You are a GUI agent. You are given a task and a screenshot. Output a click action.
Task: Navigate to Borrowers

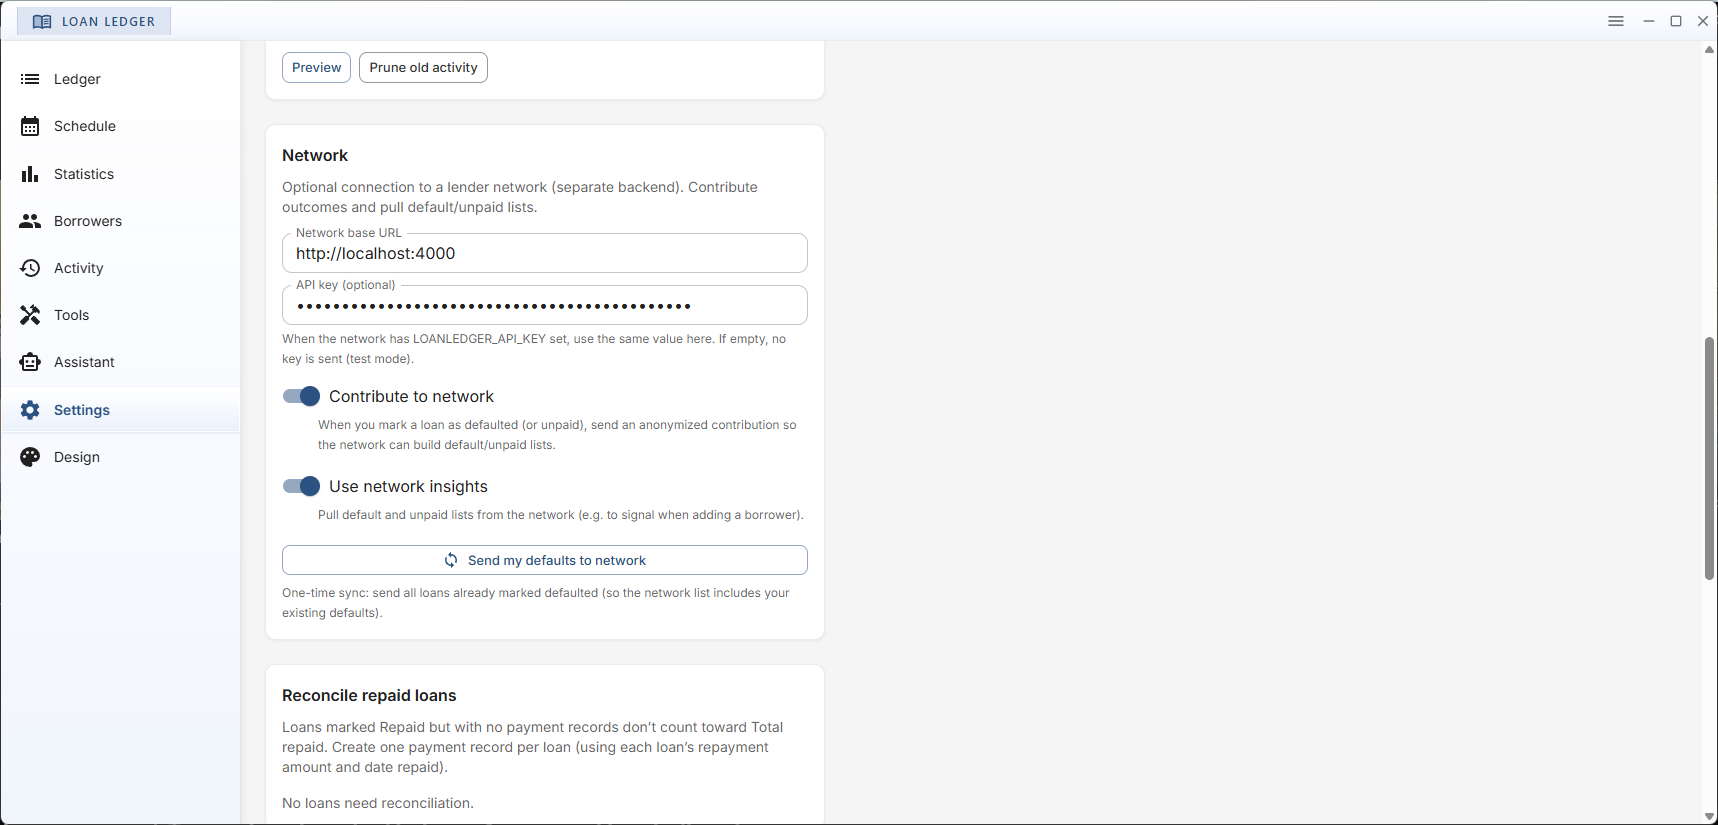click(x=120, y=221)
